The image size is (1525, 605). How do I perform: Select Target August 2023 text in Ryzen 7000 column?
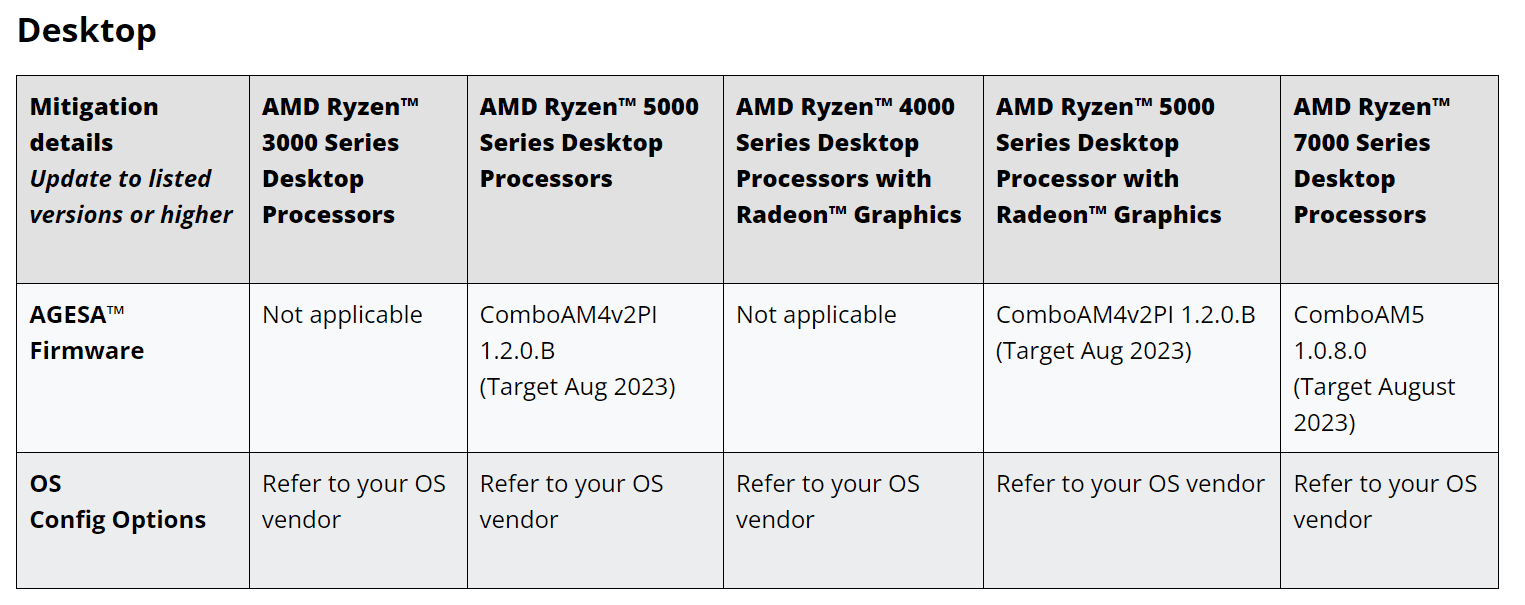click(x=1374, y=405)
